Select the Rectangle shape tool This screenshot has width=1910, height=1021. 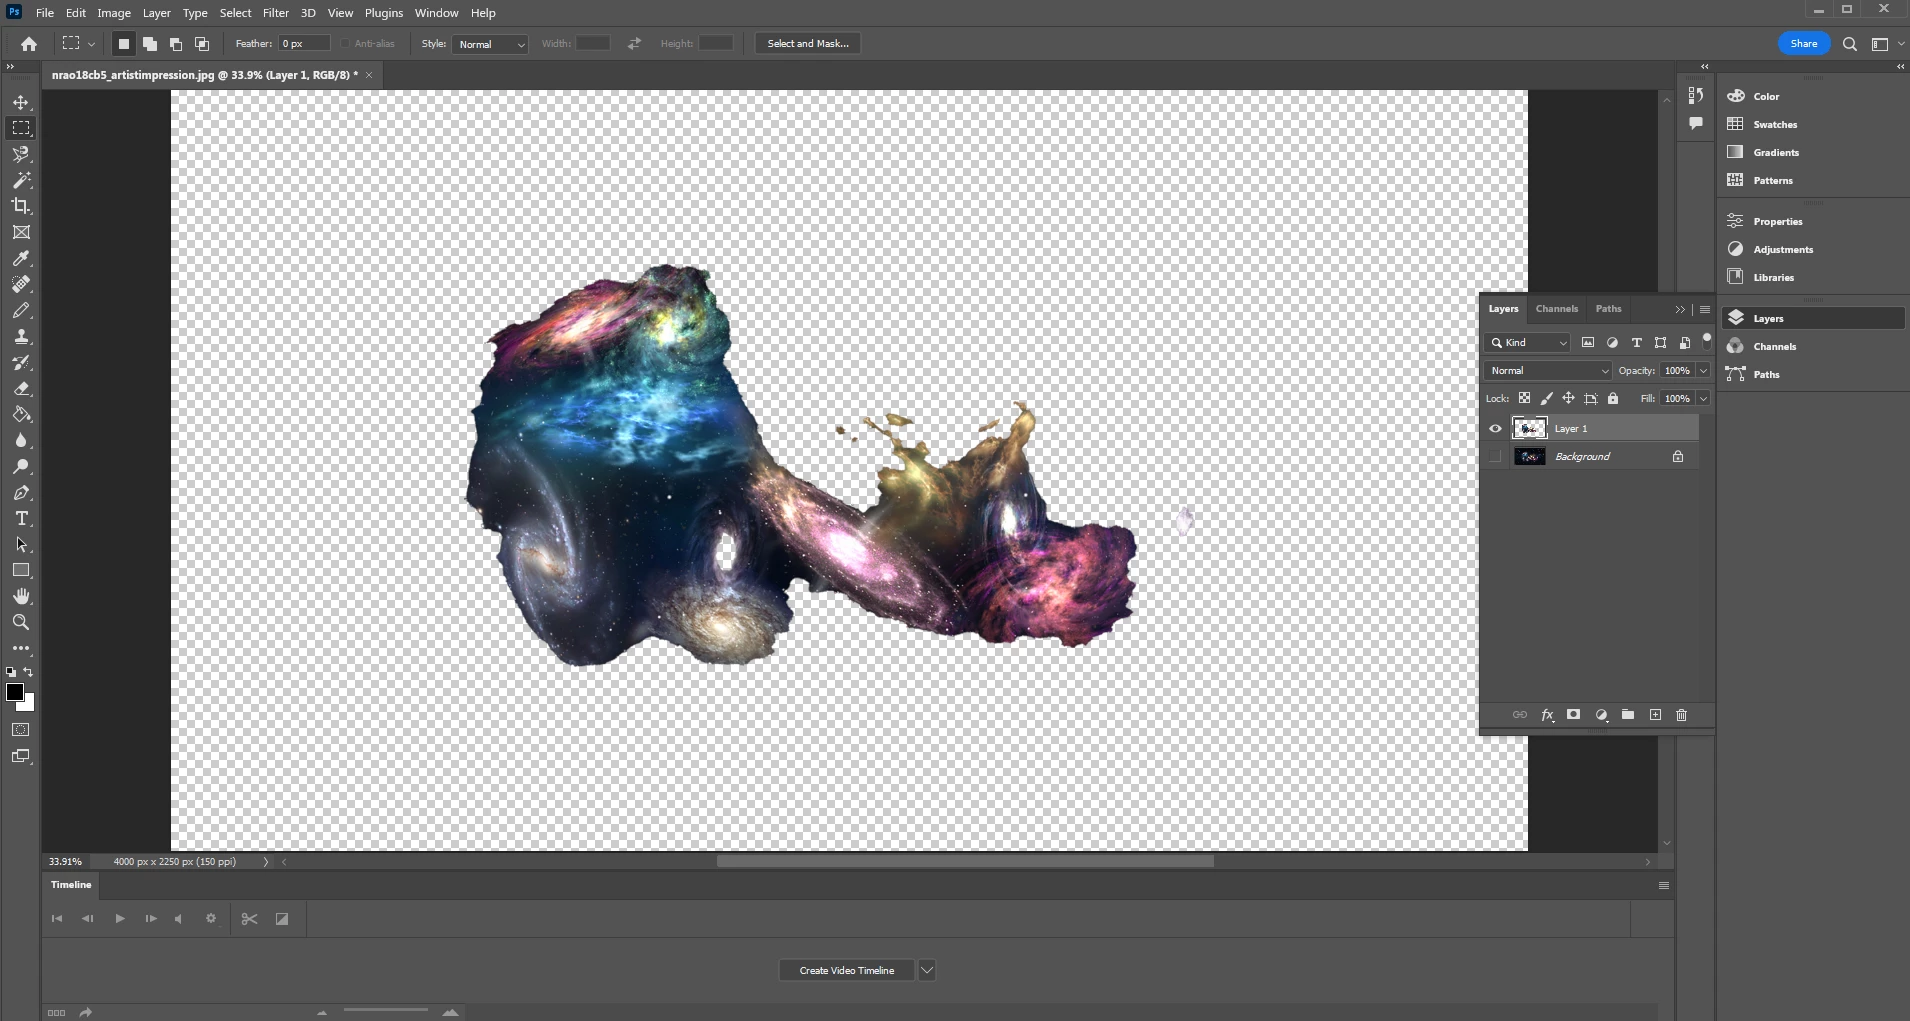(x=21, y=570)
